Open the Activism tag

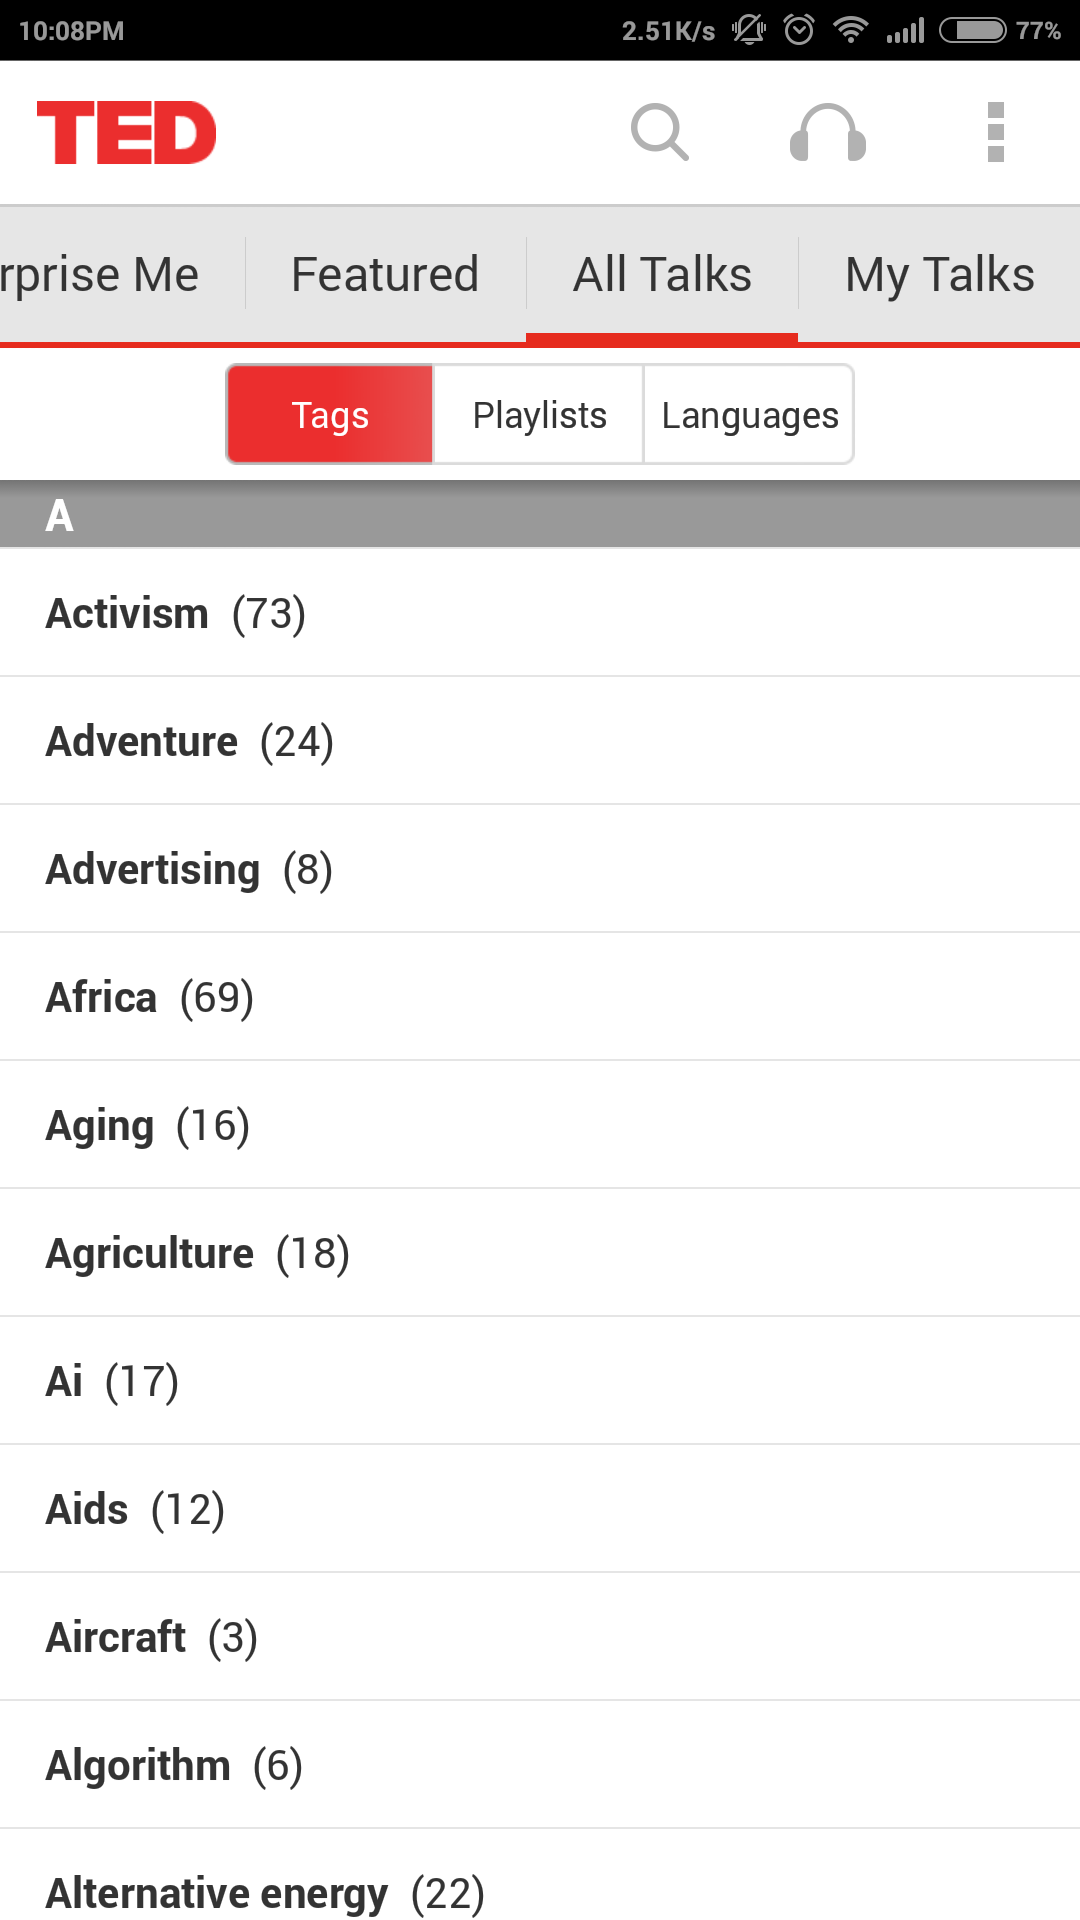[540, 613]
